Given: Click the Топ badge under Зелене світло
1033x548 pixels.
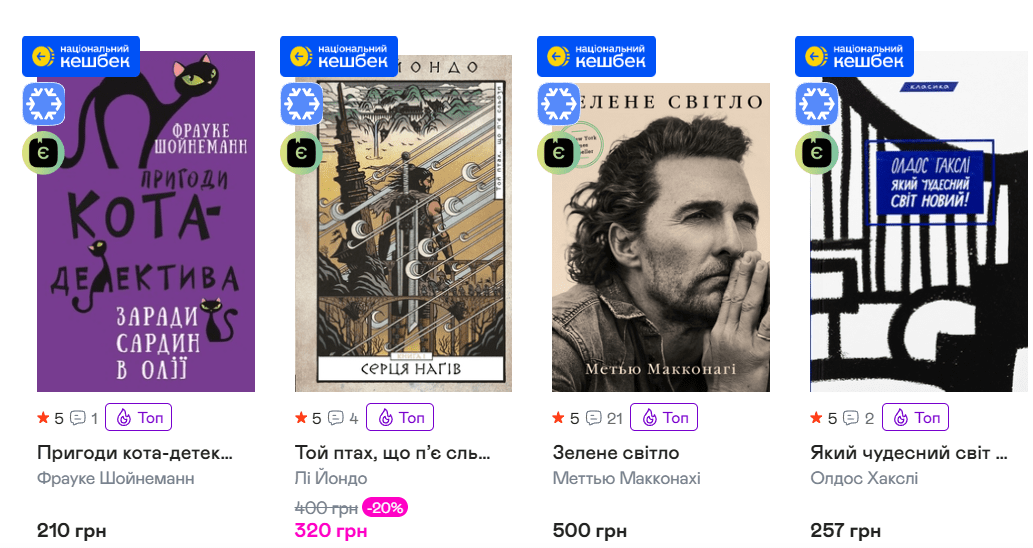Looking at the screenshot, I should click(665, 417).
